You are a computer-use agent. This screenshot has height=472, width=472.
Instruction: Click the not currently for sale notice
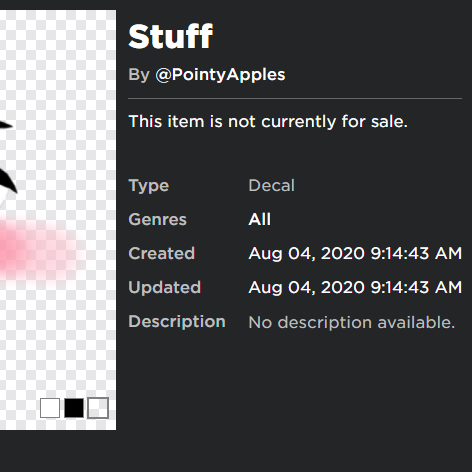(x=268, y=121)
